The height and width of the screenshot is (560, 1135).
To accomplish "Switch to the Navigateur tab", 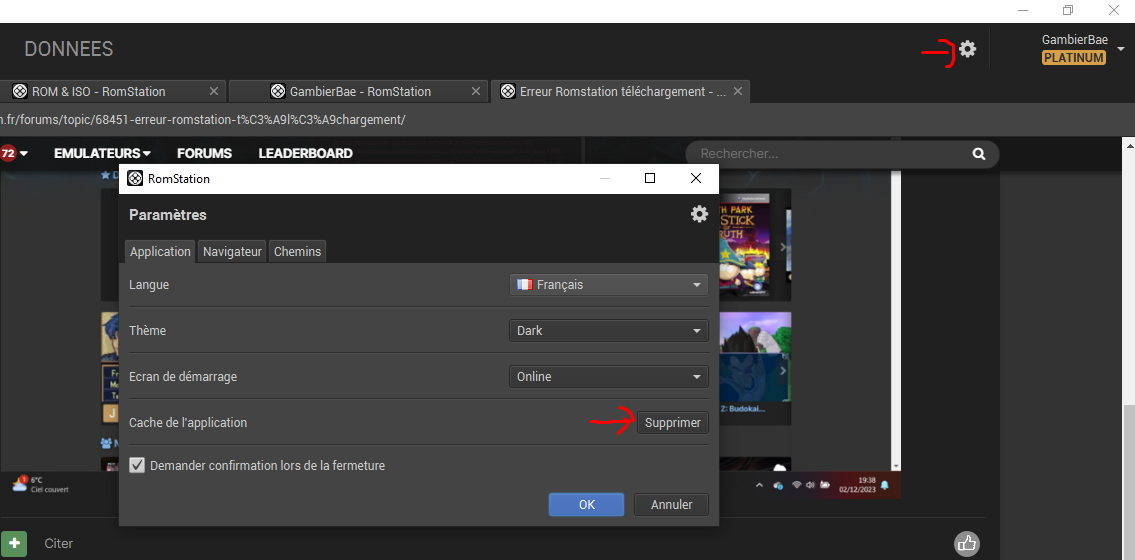I will tap(232, 252).
